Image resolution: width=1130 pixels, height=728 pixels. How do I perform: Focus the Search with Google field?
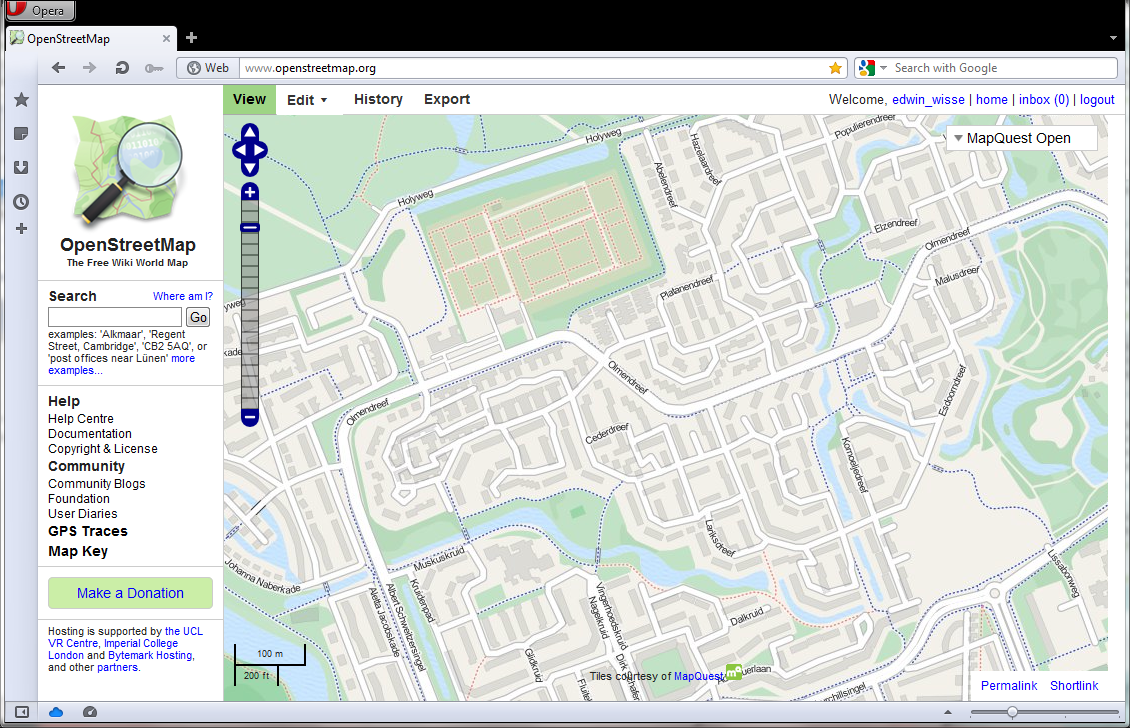pos(1004,68)
